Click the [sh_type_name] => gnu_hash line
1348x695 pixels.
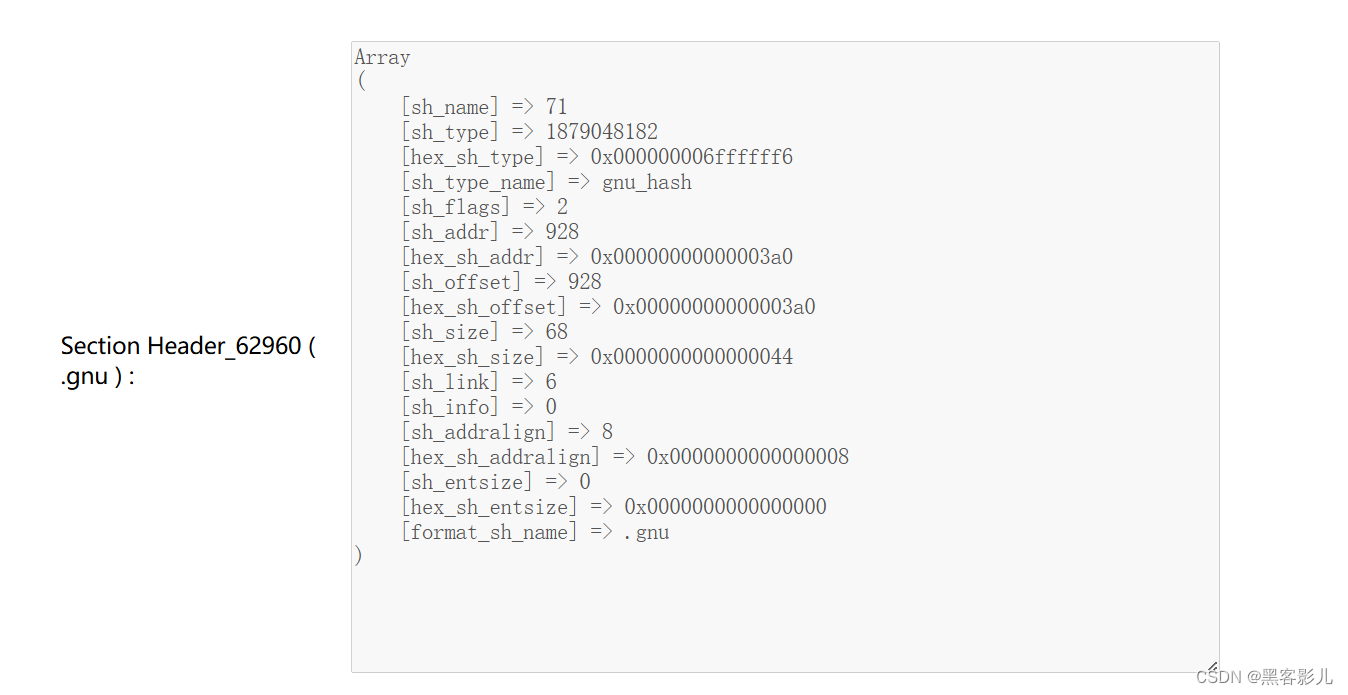pos(546,182)
